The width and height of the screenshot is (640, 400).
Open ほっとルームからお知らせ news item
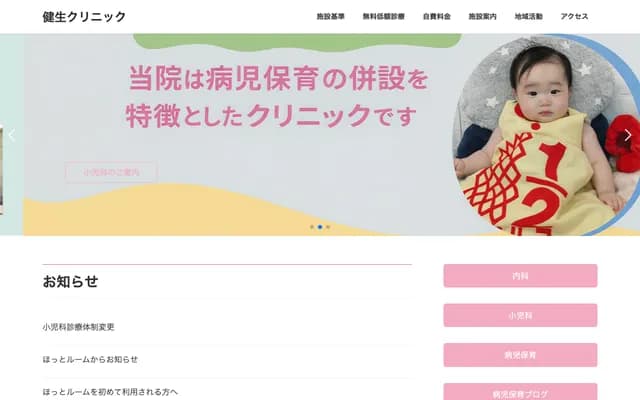[x=90, y=360]
